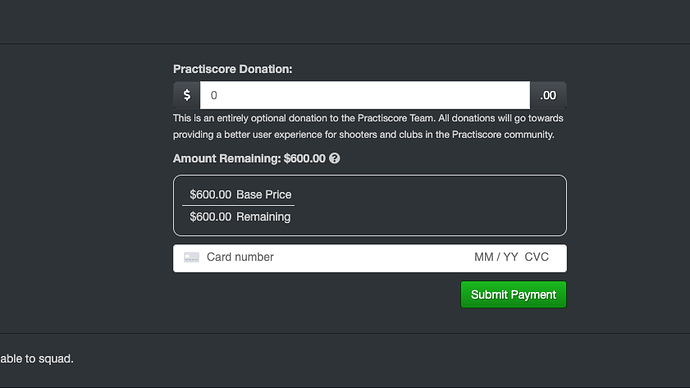This screenshot has width=690, height=388.
Task: Click the 'providing a better user experience' line
Action: pyautogui.click(x=363, y=135)
